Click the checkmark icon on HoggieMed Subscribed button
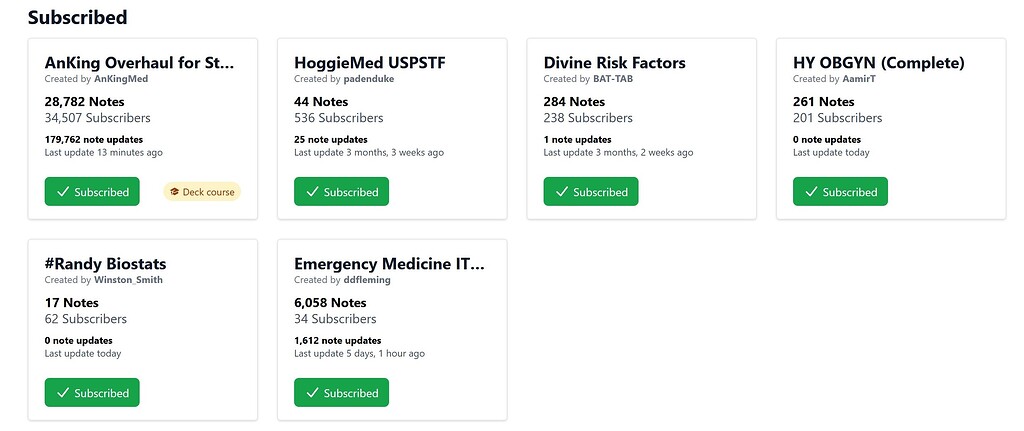 pos(312,192)
